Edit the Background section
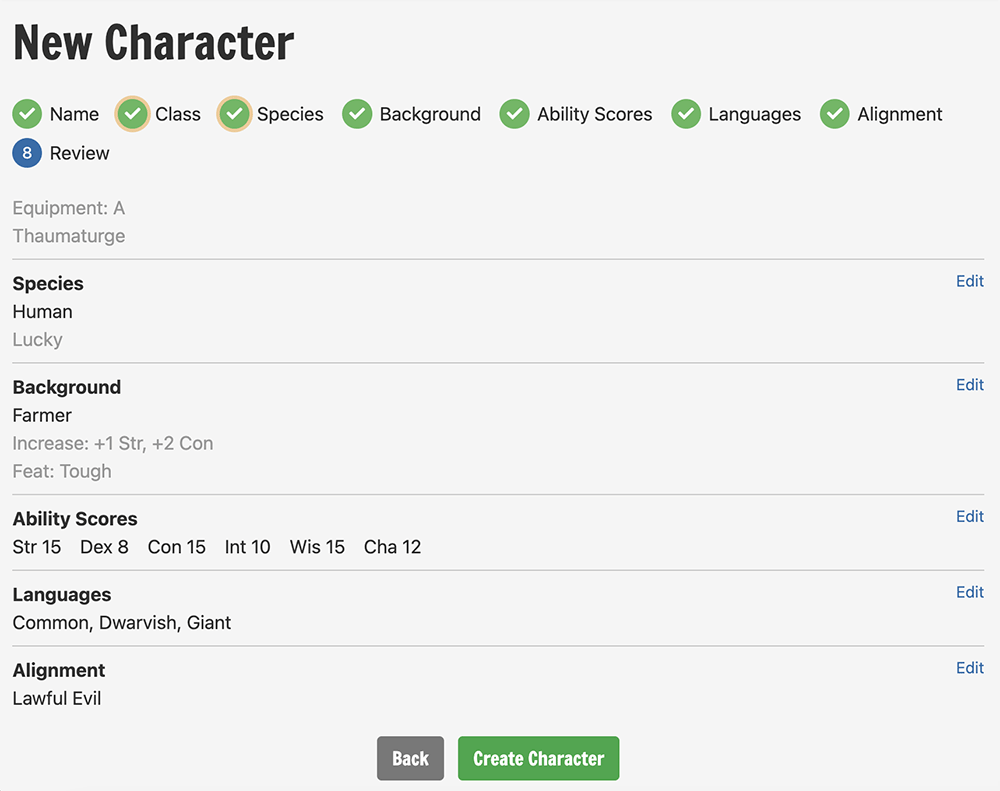The image size is (1000, 791). 970,385
